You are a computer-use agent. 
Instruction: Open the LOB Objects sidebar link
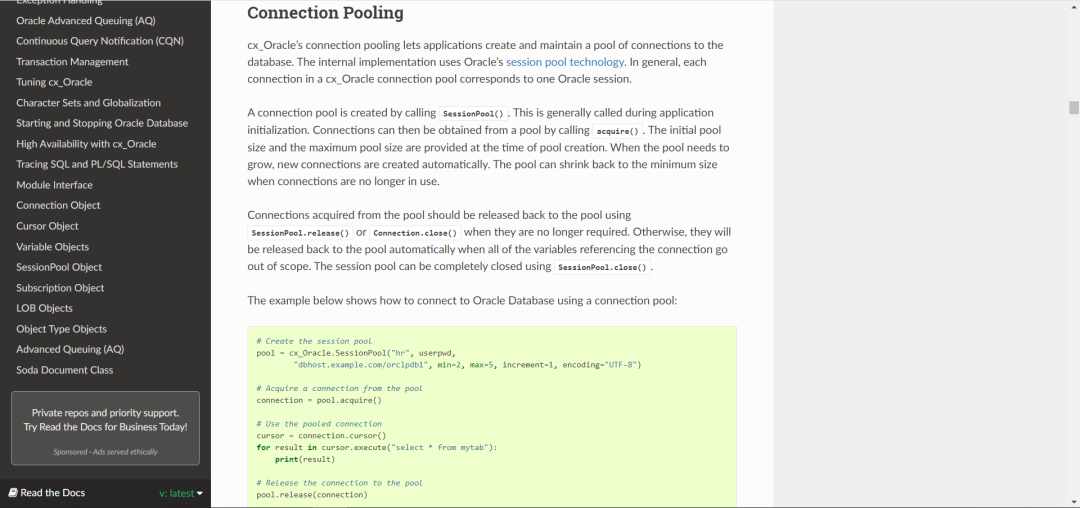pos(44,308)
